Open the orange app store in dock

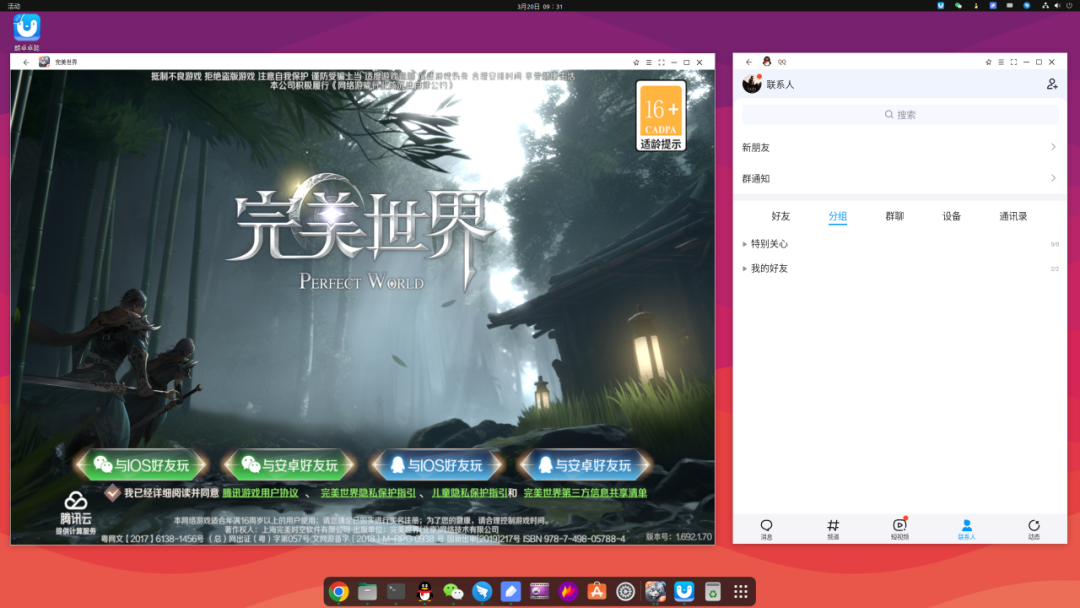[596, 591]
